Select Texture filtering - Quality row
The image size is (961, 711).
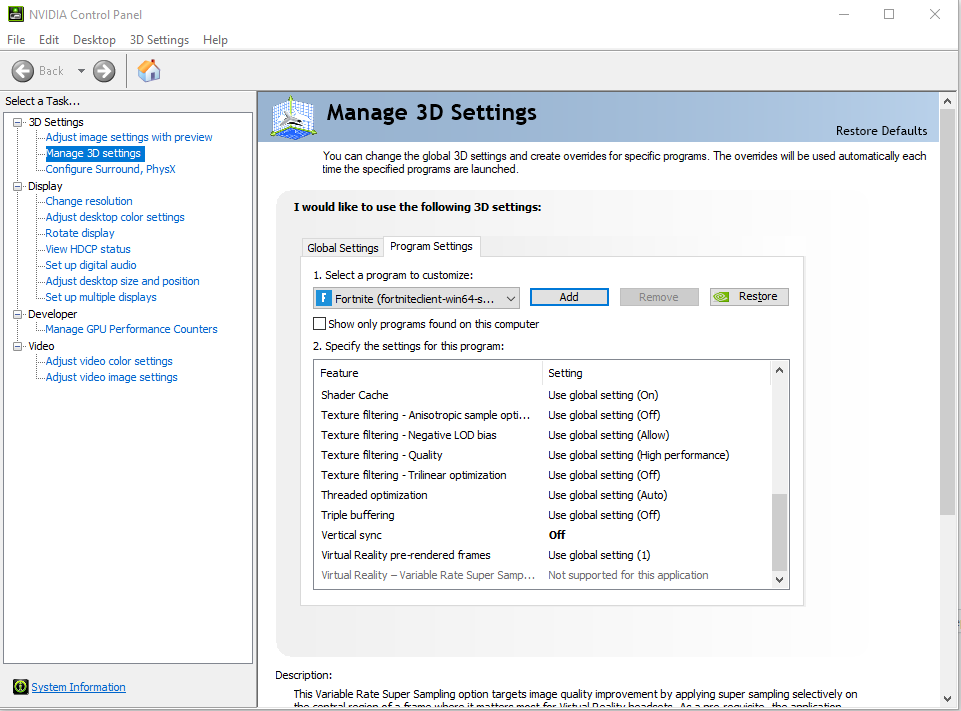tap(543, 455)
